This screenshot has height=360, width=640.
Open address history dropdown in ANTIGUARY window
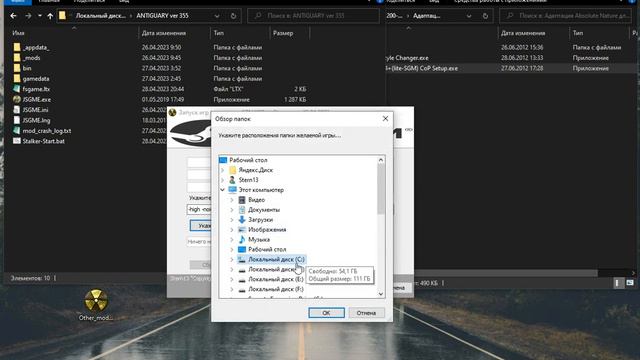click(x=217, y=16)
